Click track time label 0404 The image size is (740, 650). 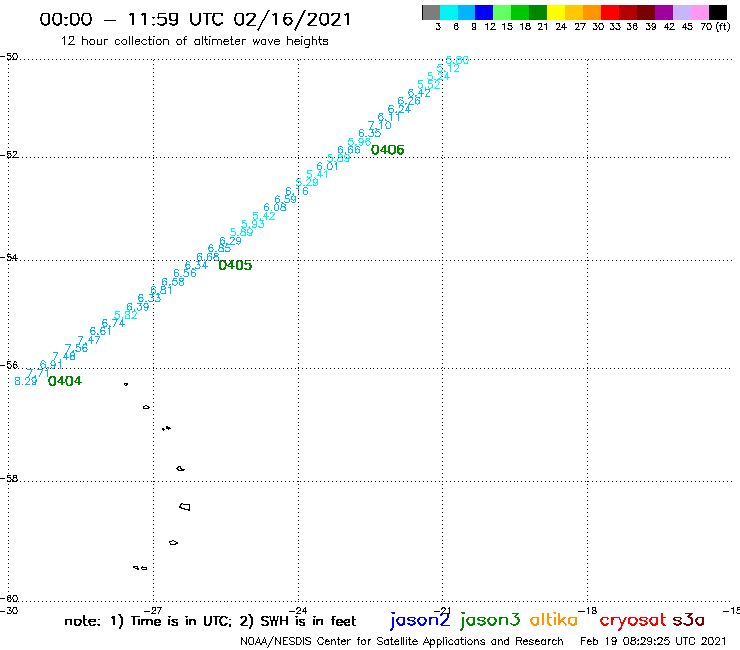(65, 381)
